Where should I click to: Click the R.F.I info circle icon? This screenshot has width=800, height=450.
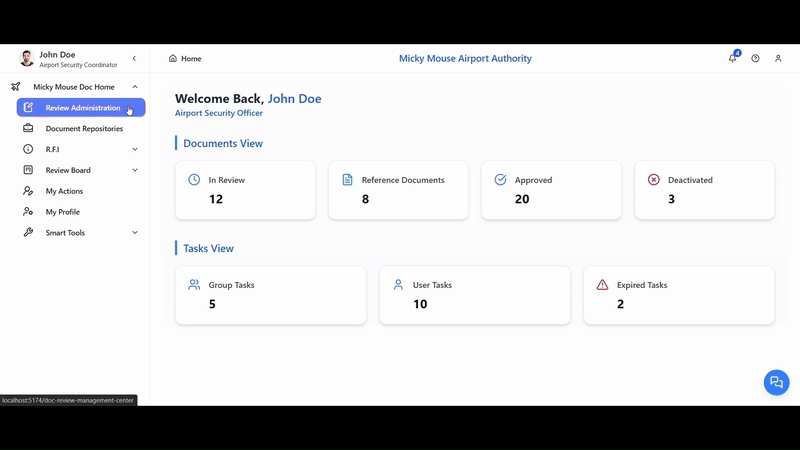[28, 149]
